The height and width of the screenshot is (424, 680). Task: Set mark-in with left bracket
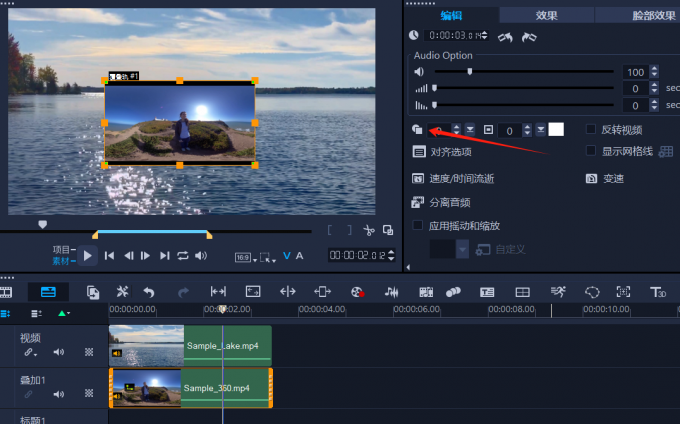330,230
